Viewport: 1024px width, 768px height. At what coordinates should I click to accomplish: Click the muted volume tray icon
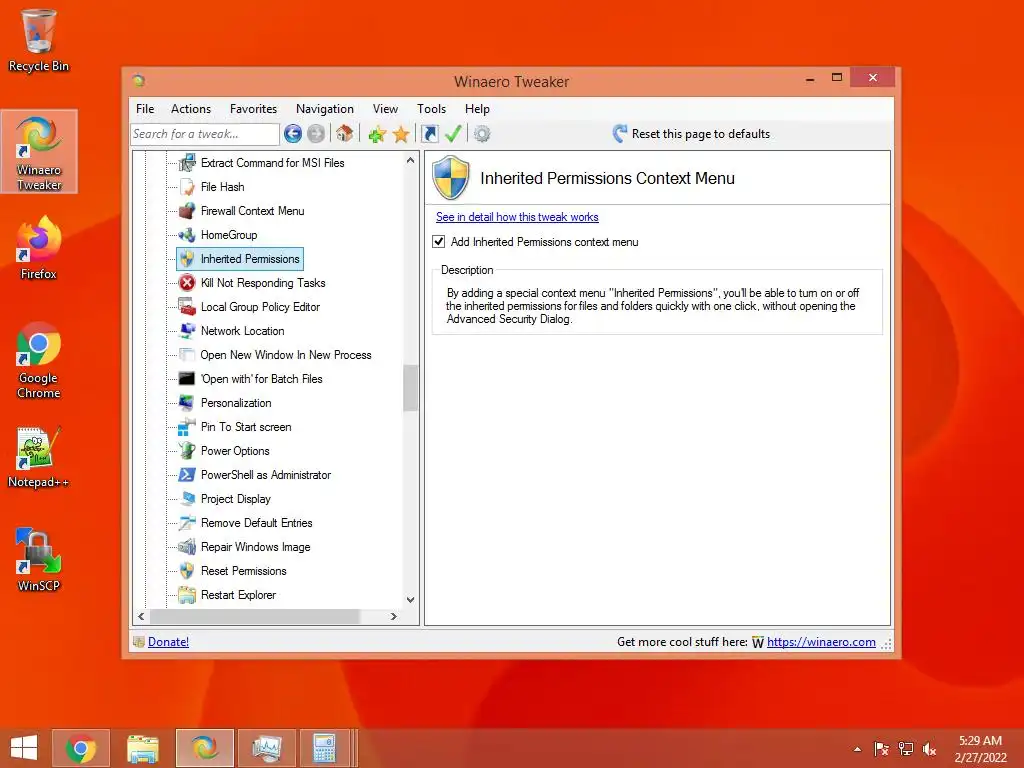[929, 749]
